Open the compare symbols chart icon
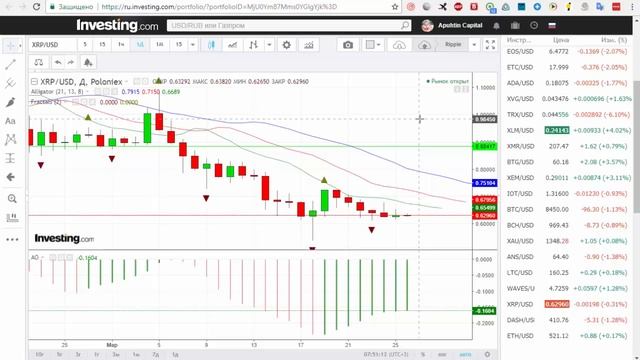 coord(233,45)
